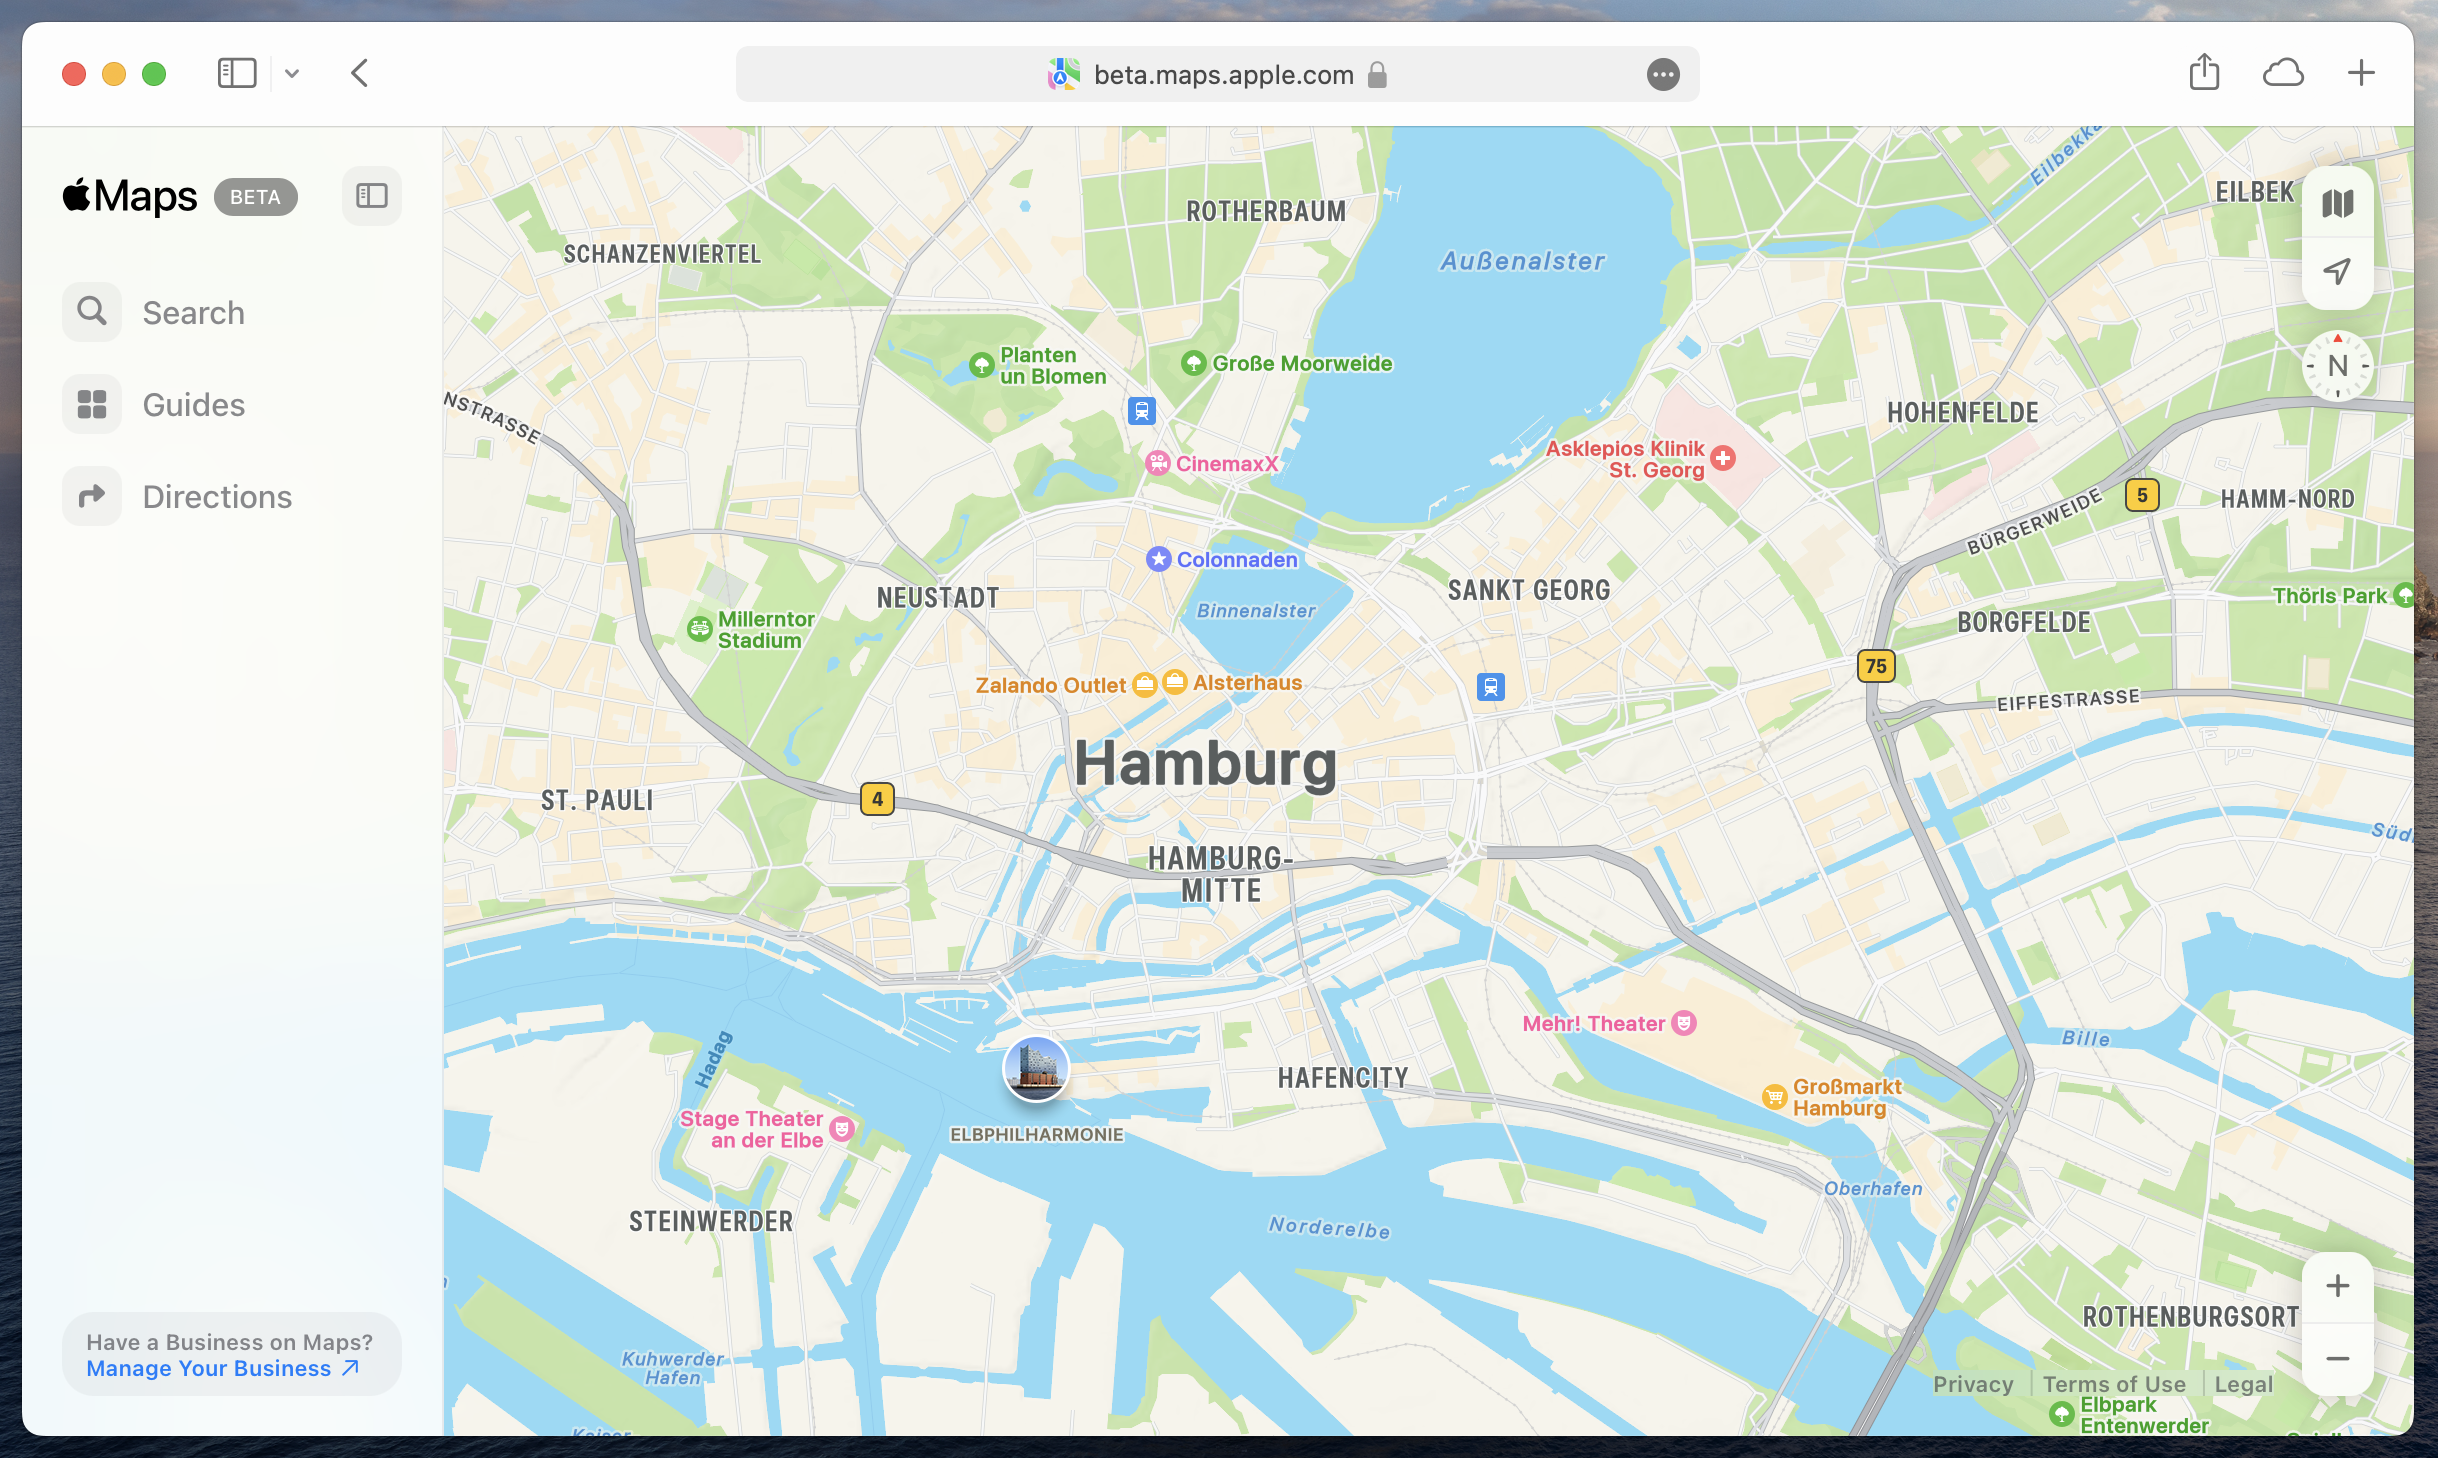This screenshot has height=1458, width=2438.
Task: Click the beta.maps.apple.com address bar
Action: point(1218,74)
